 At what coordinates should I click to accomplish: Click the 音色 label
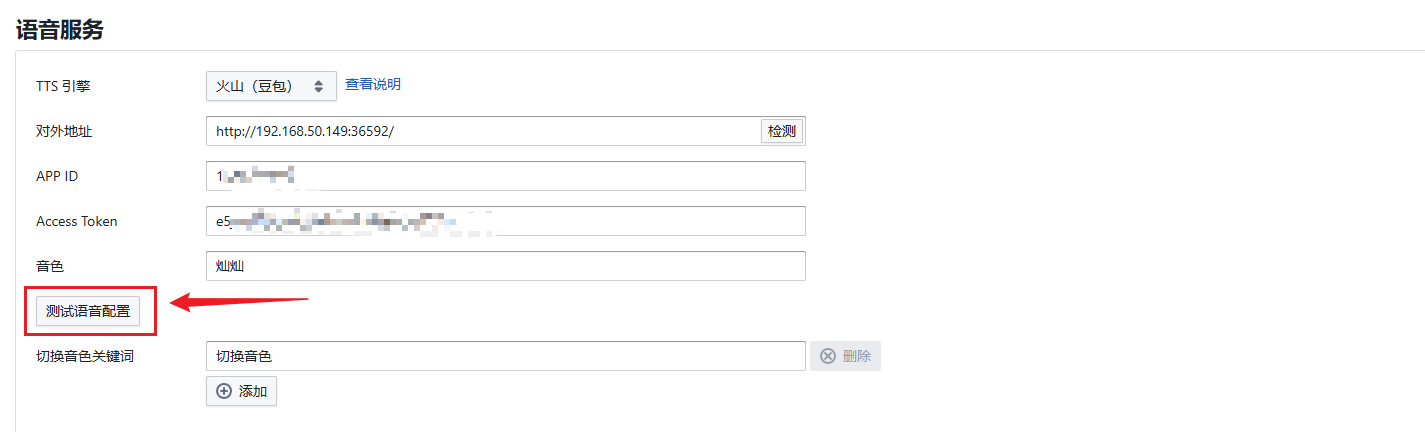(x=50, y=266)
